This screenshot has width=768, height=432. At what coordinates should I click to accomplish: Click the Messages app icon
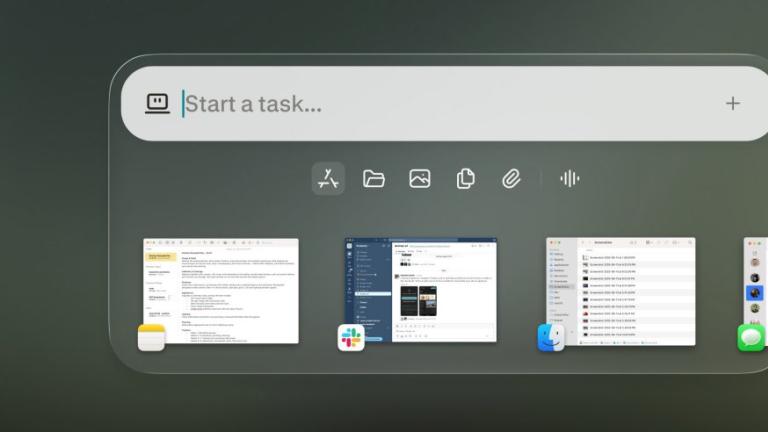click(751, 337)
